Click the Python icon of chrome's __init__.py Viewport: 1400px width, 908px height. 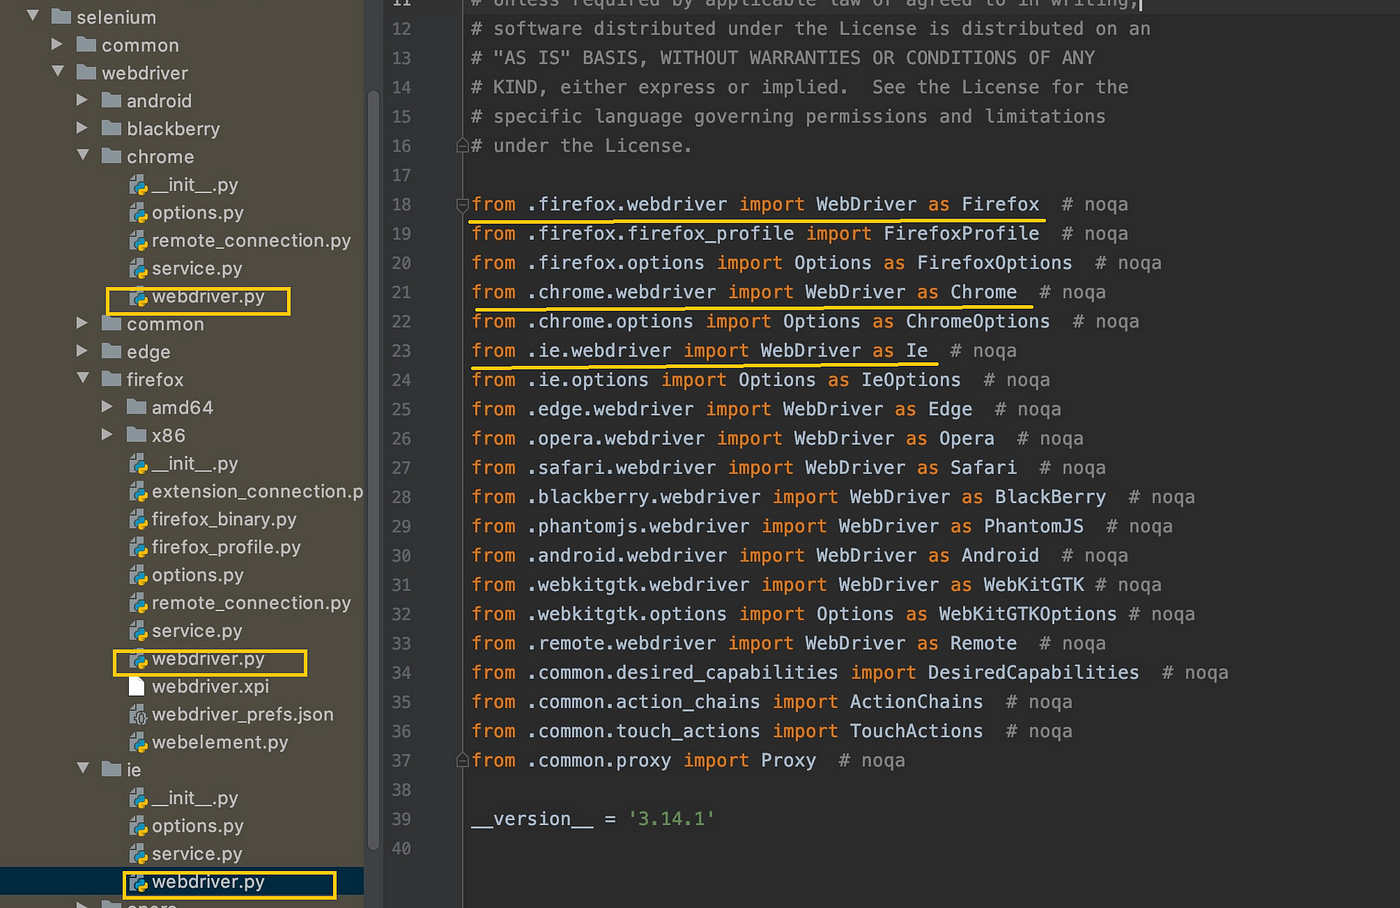coord(139,185)
